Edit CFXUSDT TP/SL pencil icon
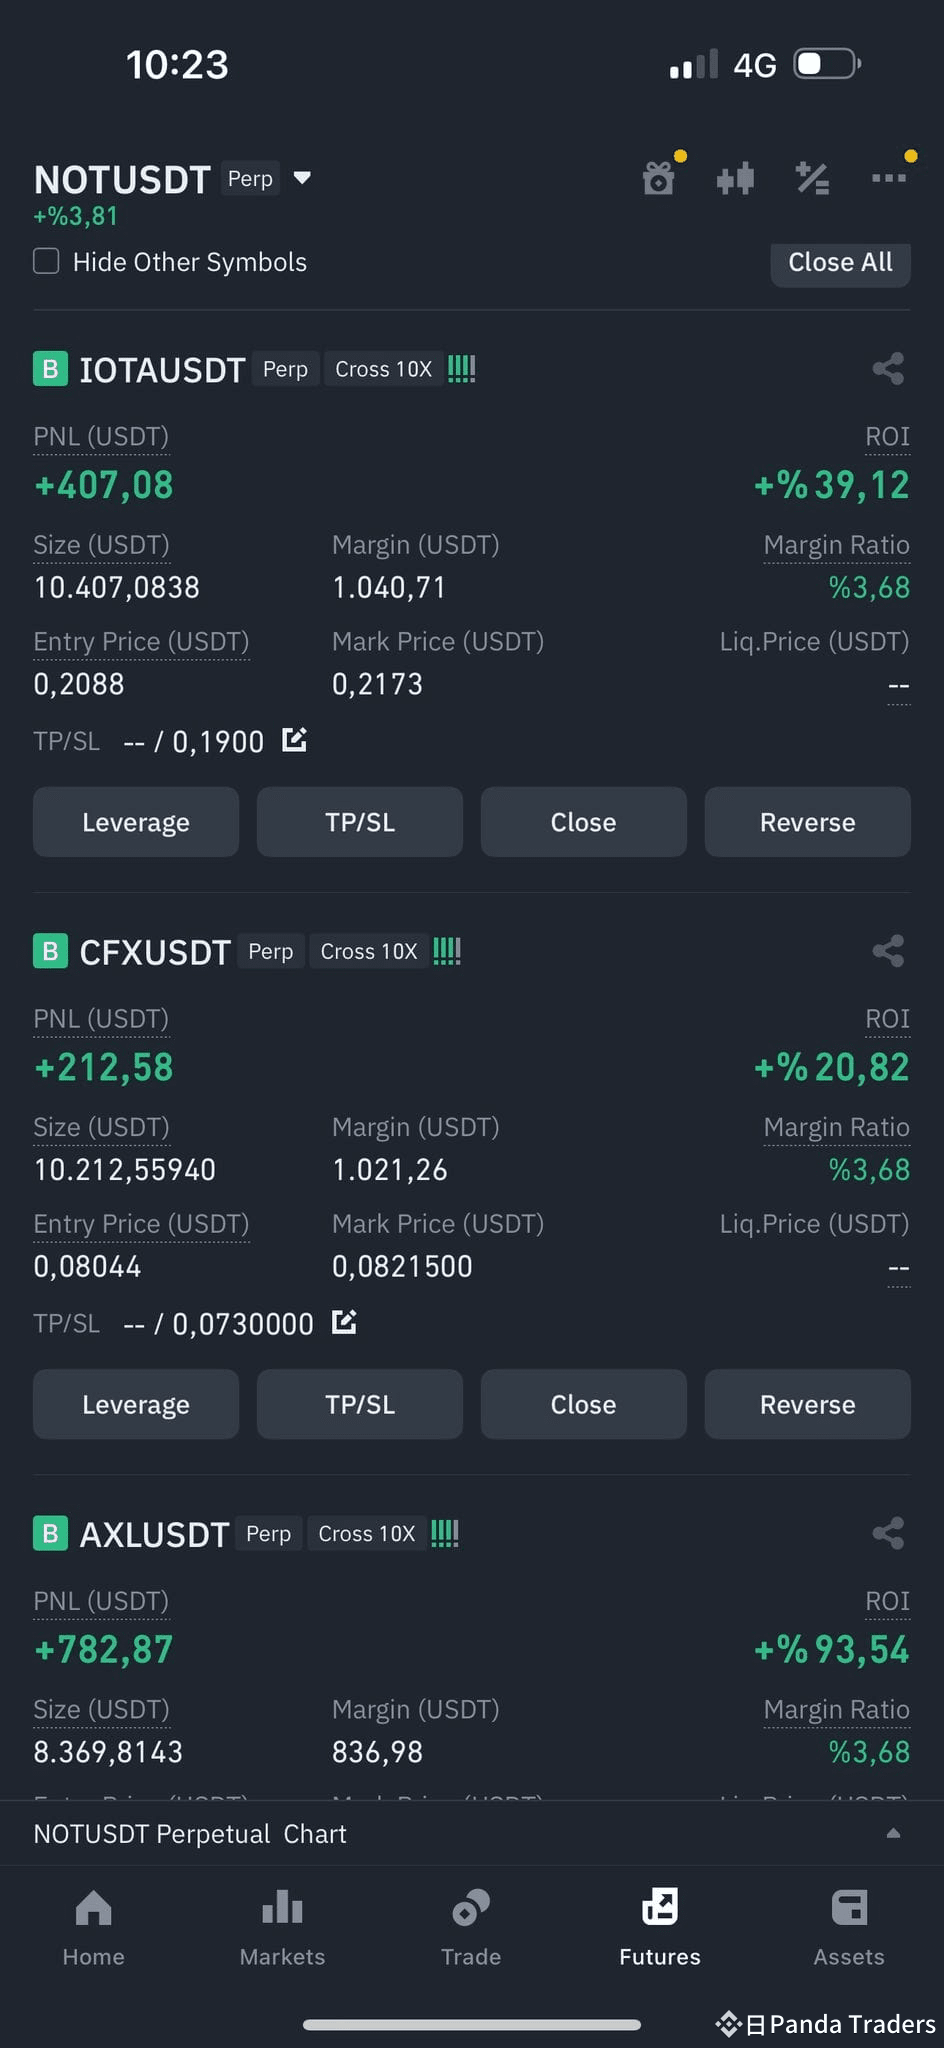The width and height of the screenshot is (944, 2048). click(x=344, y=1322)
